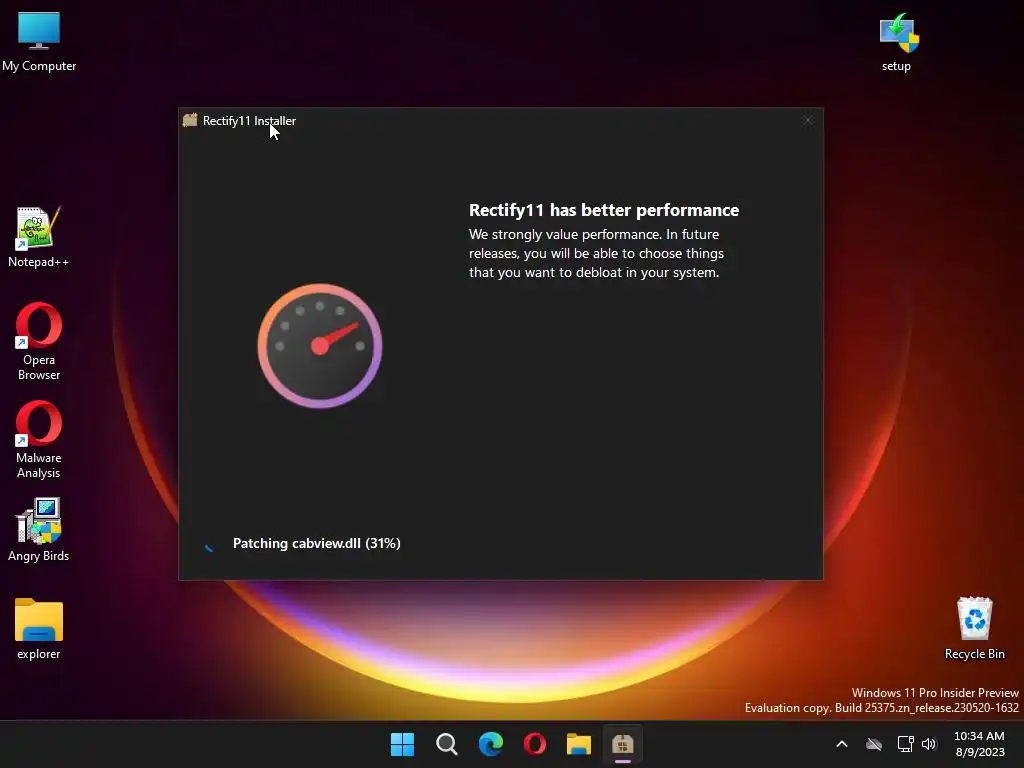Image resolution: width=1024 pixels, height=768 pixels.
Task: Select the Recycle Bin desktop icon
Action: point(974,628)
